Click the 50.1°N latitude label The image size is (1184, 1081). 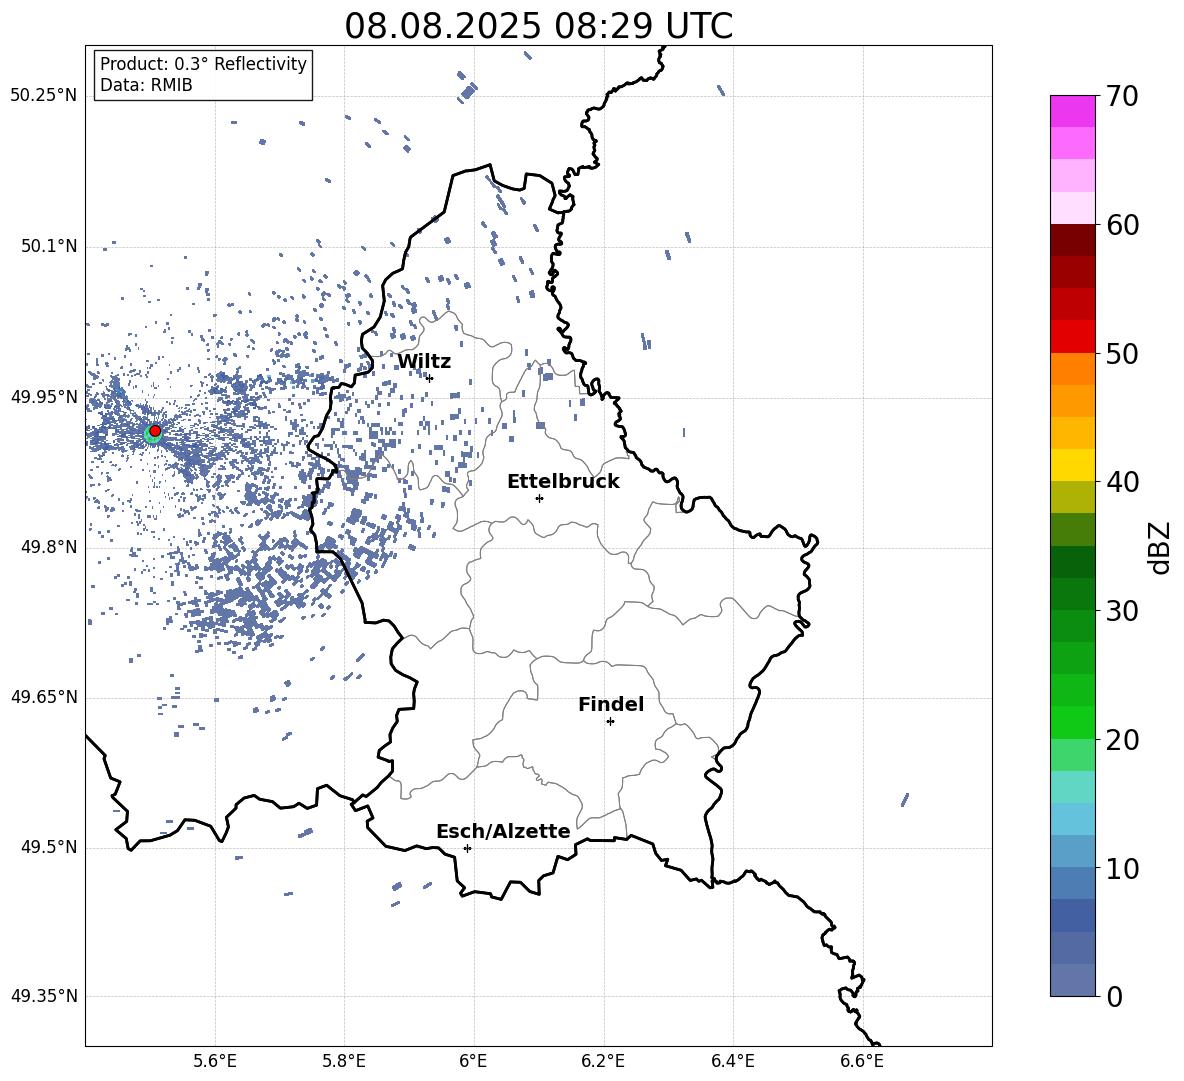[49, 247]
